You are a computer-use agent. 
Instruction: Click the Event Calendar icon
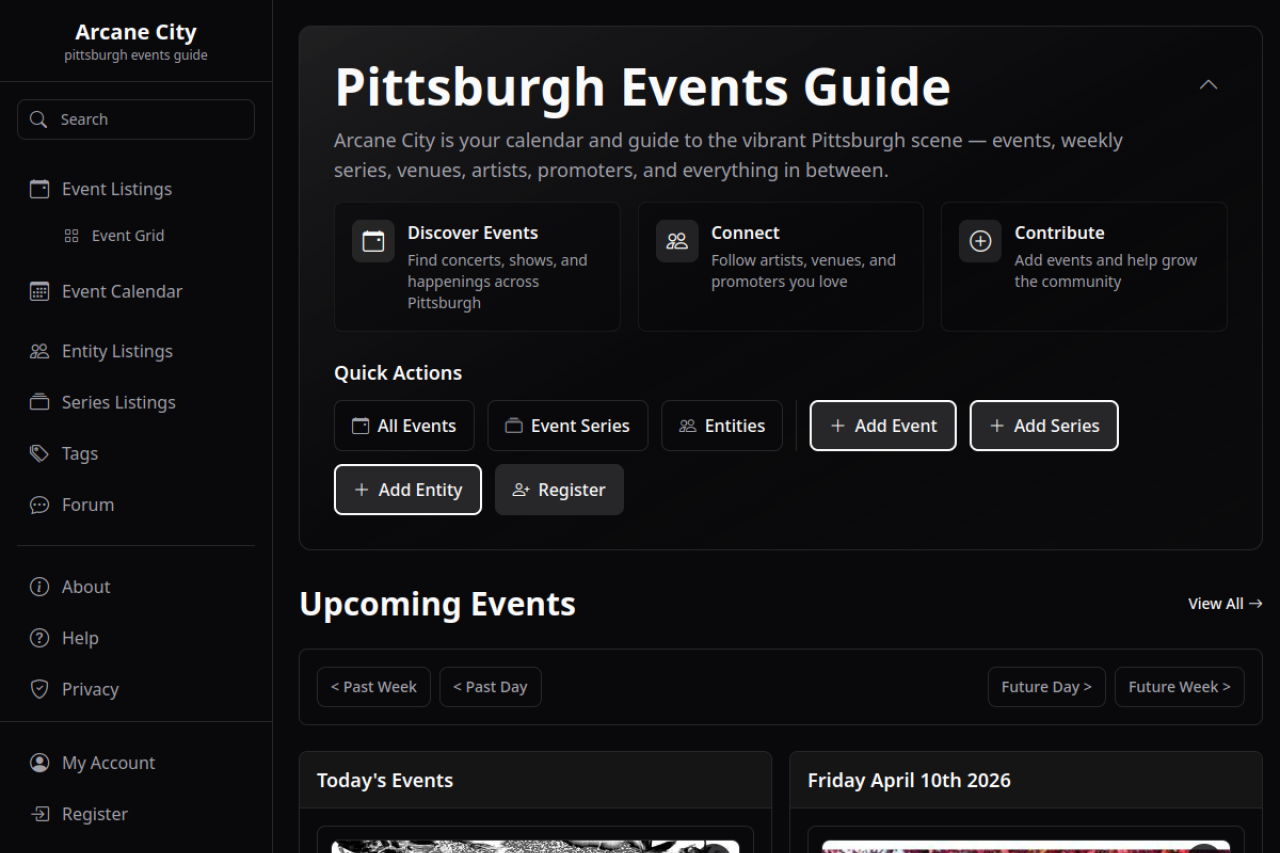(39, 291)
